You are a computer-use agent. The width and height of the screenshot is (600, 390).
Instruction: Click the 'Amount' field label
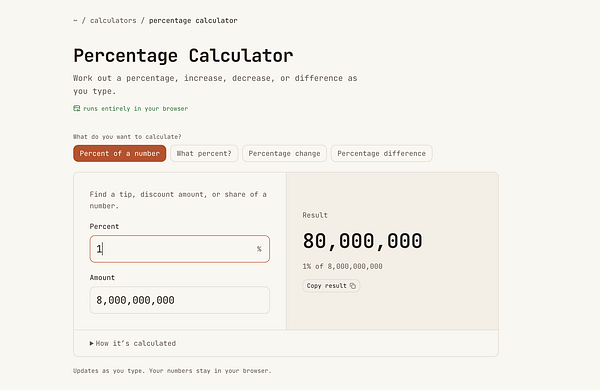(102, 277)
